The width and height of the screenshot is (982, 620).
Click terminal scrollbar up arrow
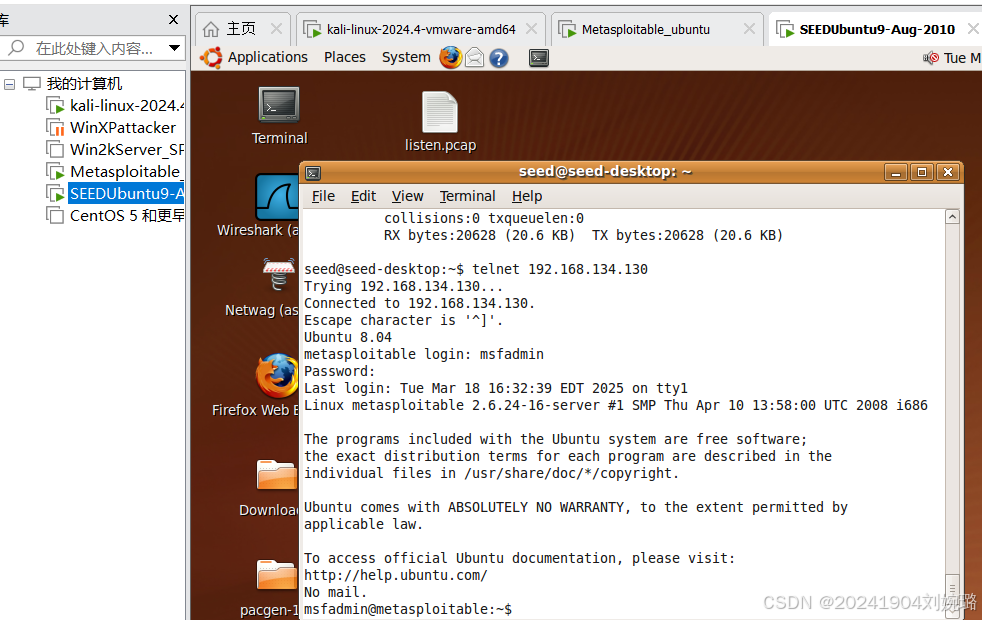point(953,217)
